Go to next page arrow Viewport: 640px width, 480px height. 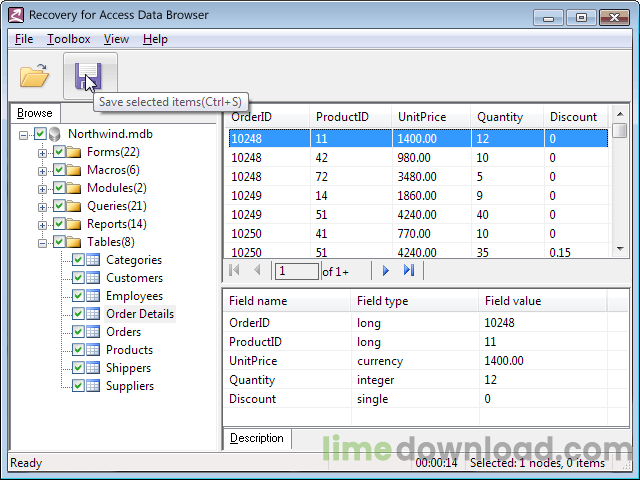click(x=386, y=271)
